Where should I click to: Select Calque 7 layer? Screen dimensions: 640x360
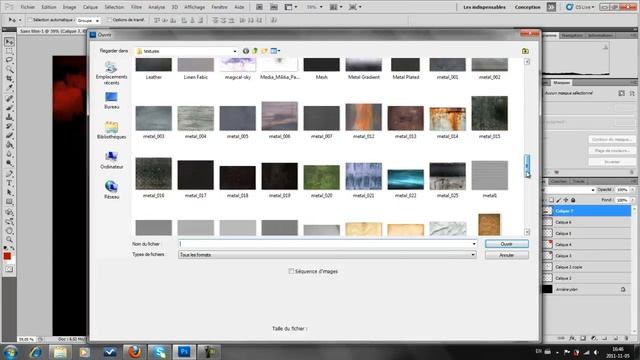[x=587, y=211]
